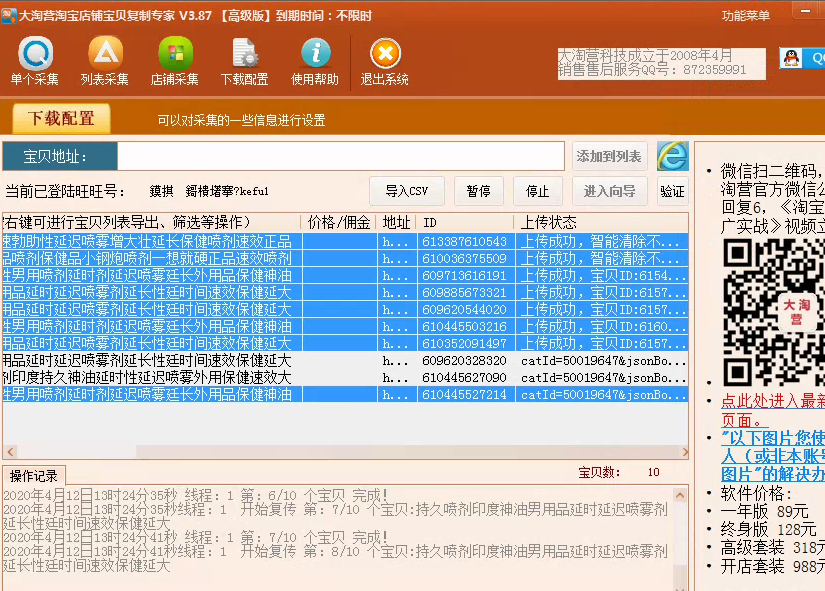Image resolution: width=825 pixels, height=591 pixels.
Task: Select row with ID 609620328320
Action: [x=345, y=360]
